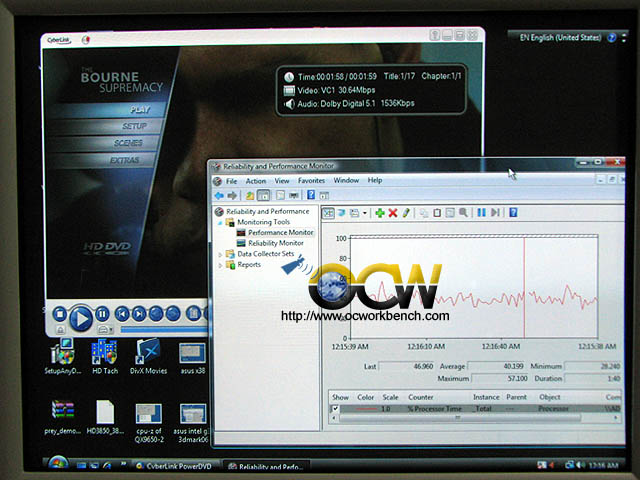The width and height of the screenshot is (640, 480).
Task: Click the Paste counter list clipboard icon
Action: point(437,213)
